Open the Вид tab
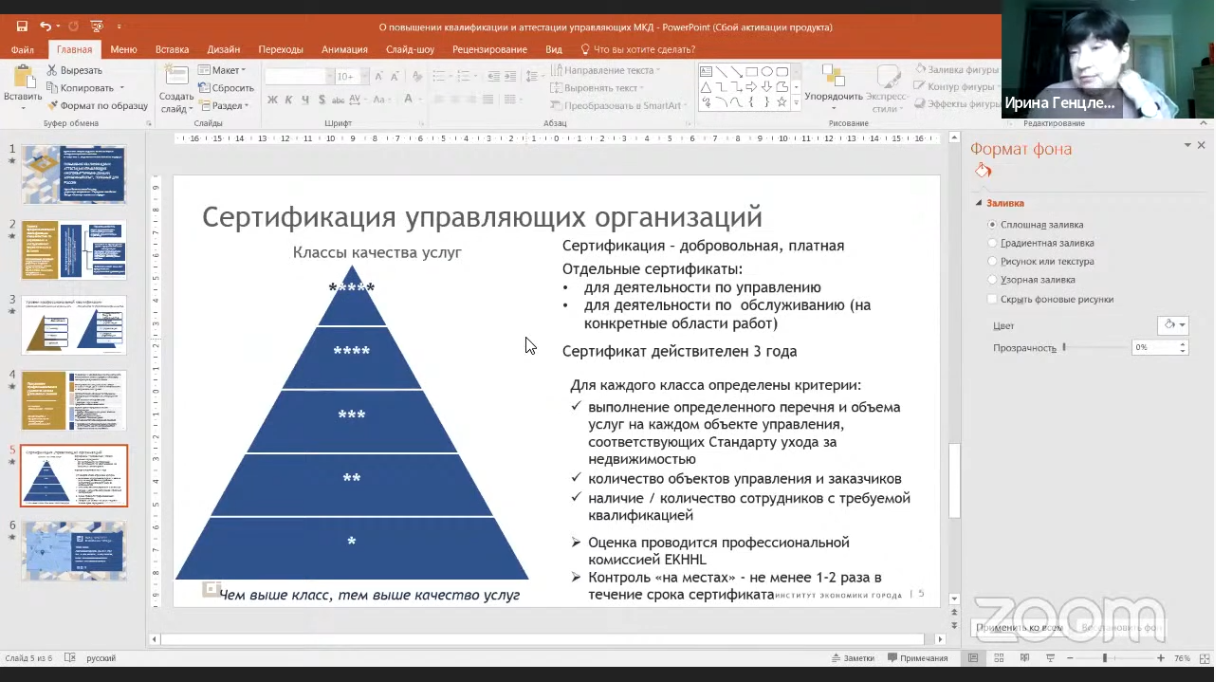Image resolution: width=1216 pixels, height=682 pixels. coord(554,49)
